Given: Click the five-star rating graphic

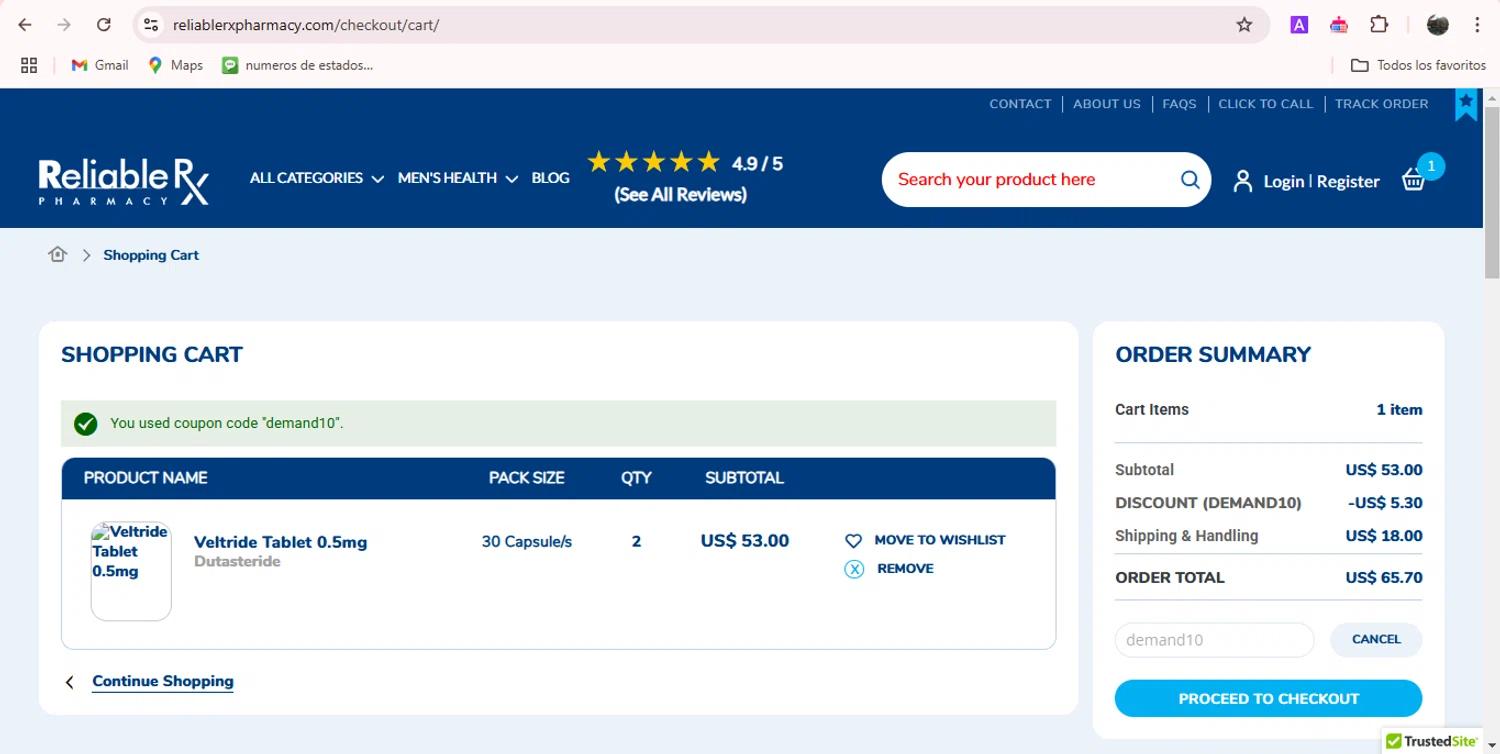Looking at the screenshot, I should tap(653, 162).
